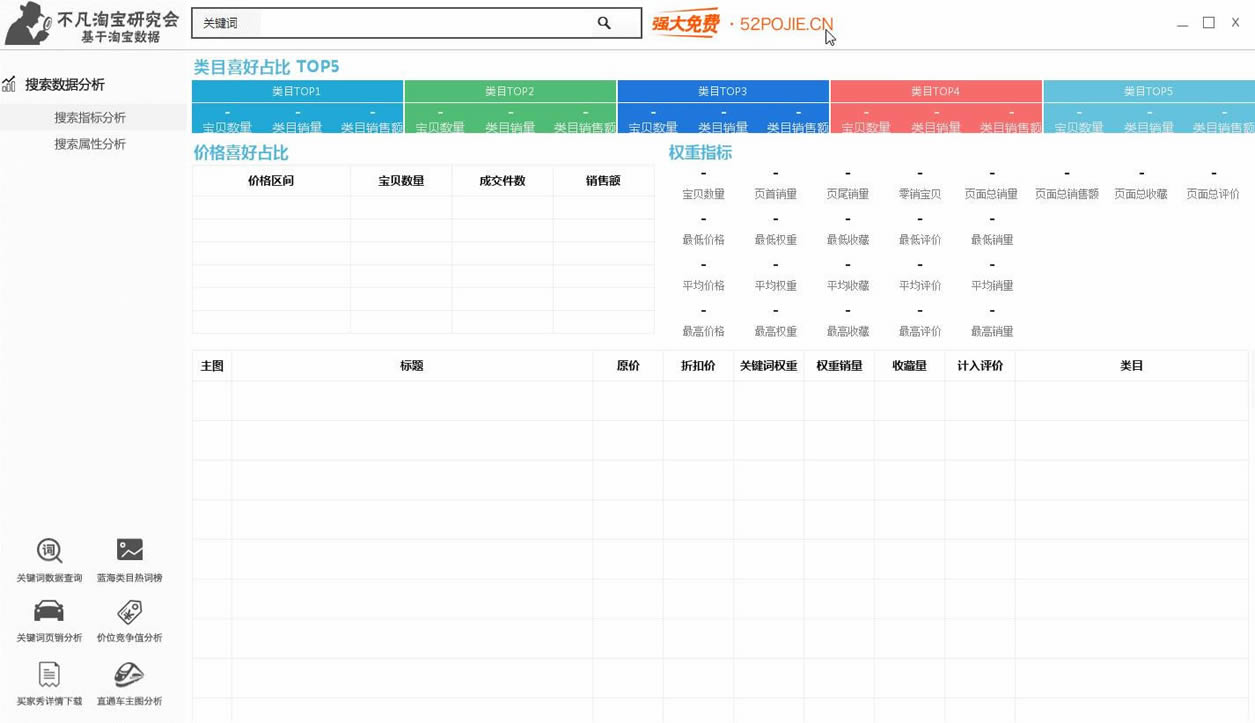Select 搜索指标分析 in the sidebar
The width and height of the screenshot is (1255, 723).
coord(90,118)
